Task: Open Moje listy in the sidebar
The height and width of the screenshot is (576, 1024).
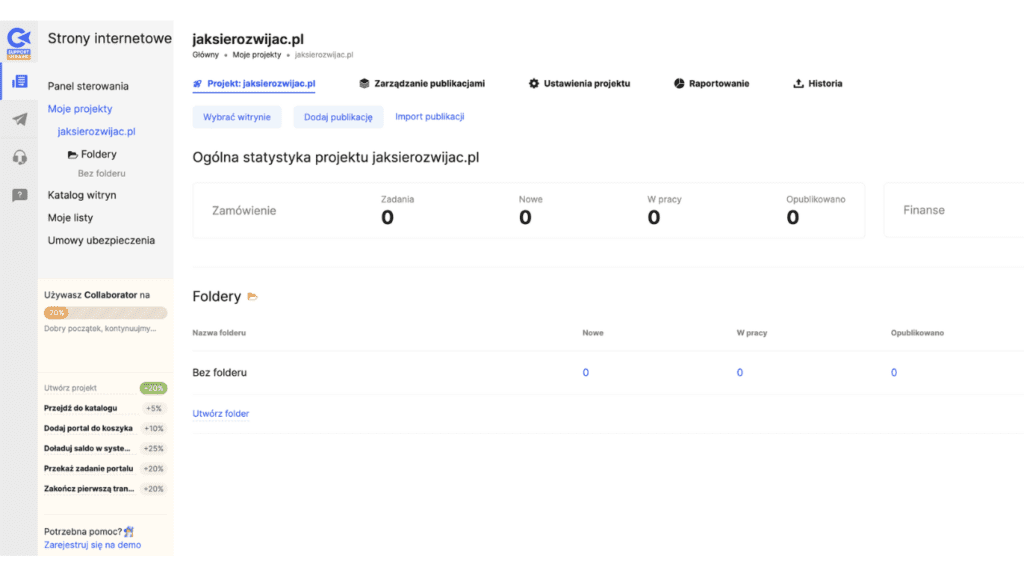Action: [x=71, y=217]
